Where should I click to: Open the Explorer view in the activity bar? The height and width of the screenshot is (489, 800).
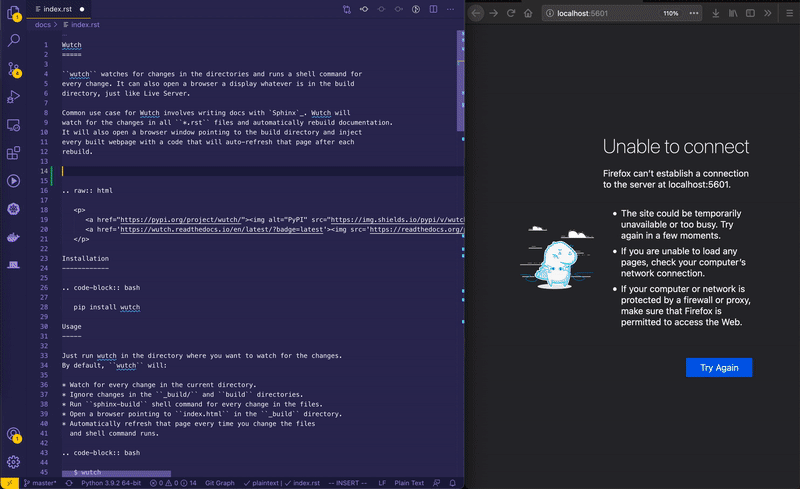pos(13,13)
